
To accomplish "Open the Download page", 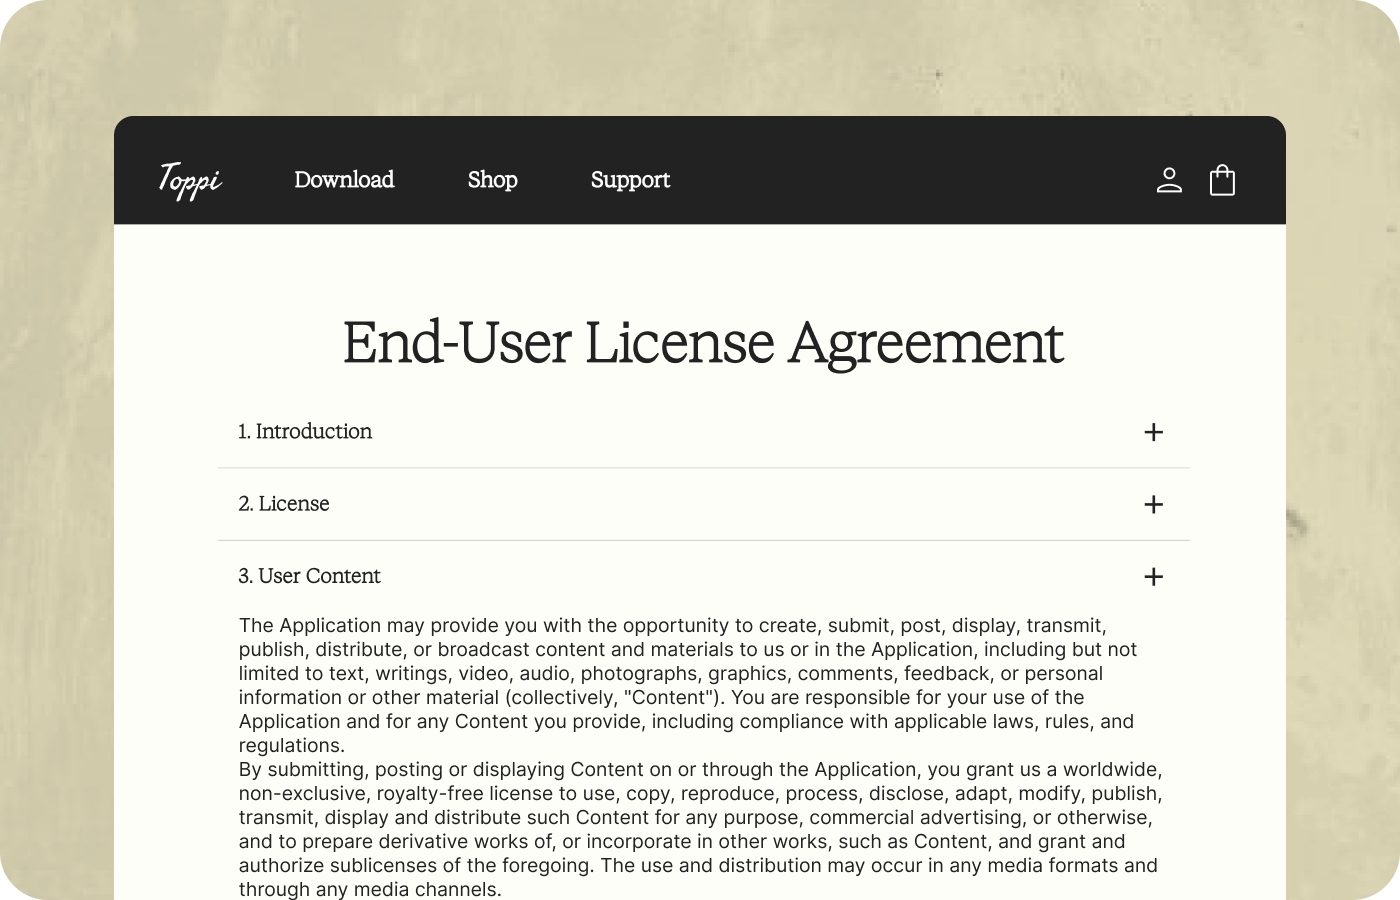I will (344, 180).
